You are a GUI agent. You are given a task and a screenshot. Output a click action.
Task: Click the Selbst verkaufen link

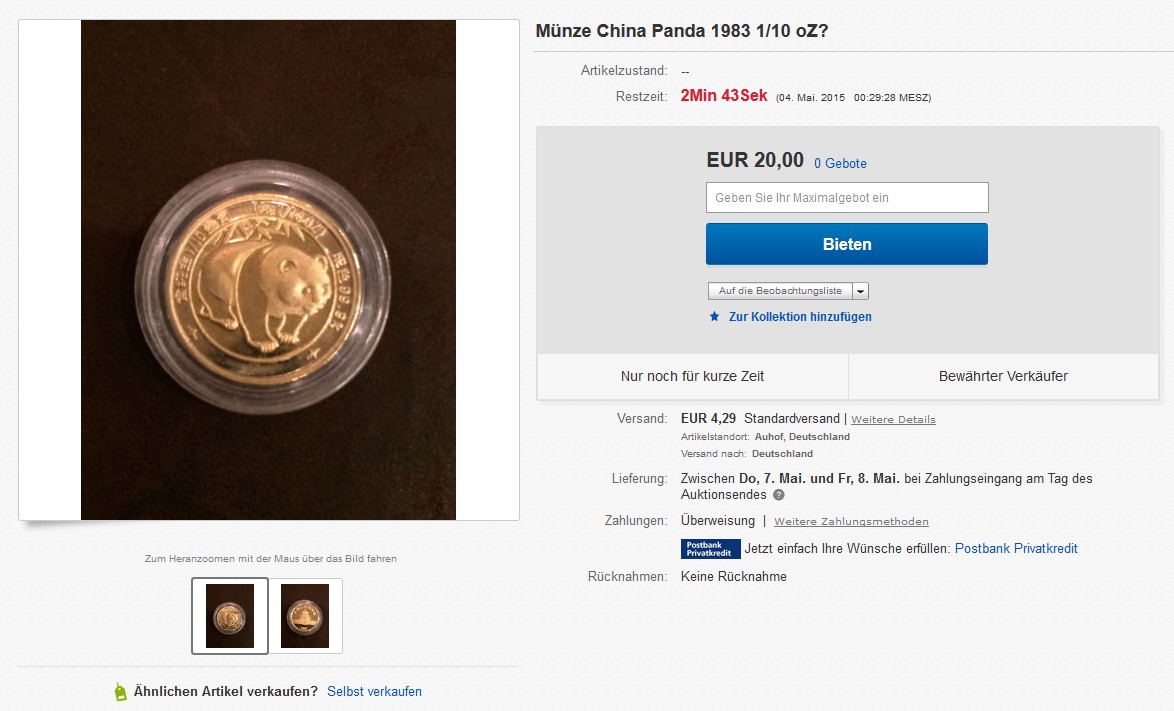374,692
